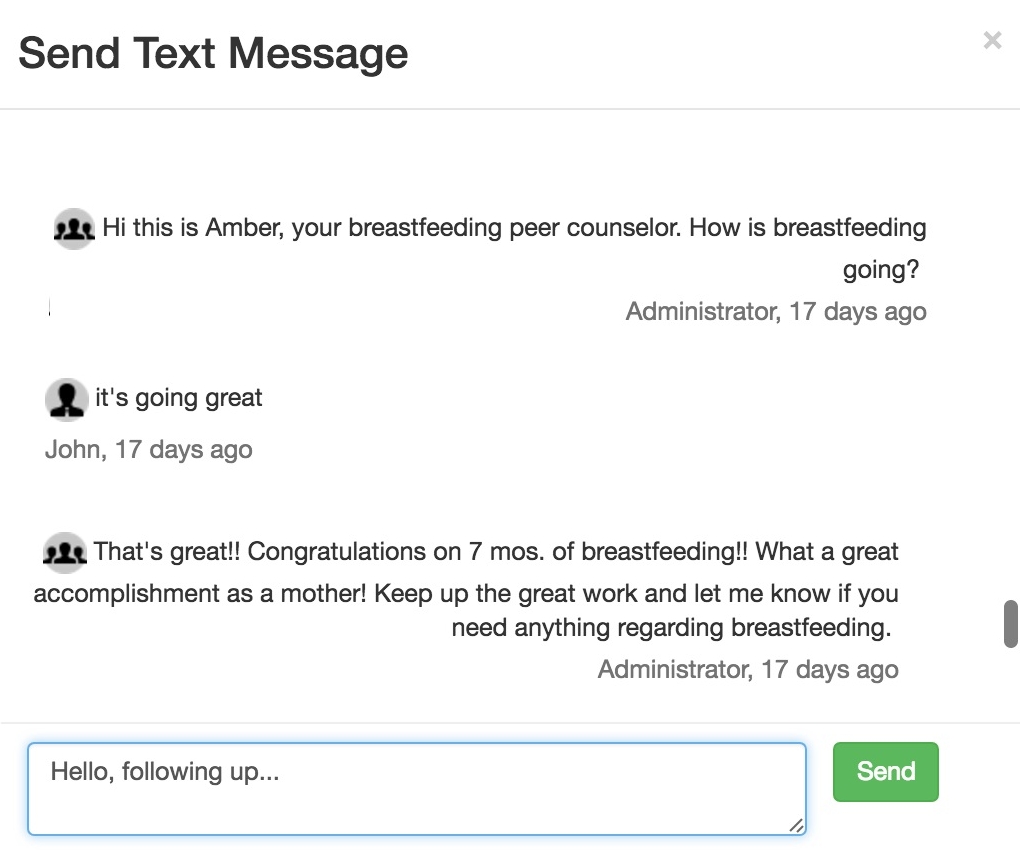1020x867 pixels.
Task: Click the "That's great!! Congratulations" message line
Action: tap(496, 552)
